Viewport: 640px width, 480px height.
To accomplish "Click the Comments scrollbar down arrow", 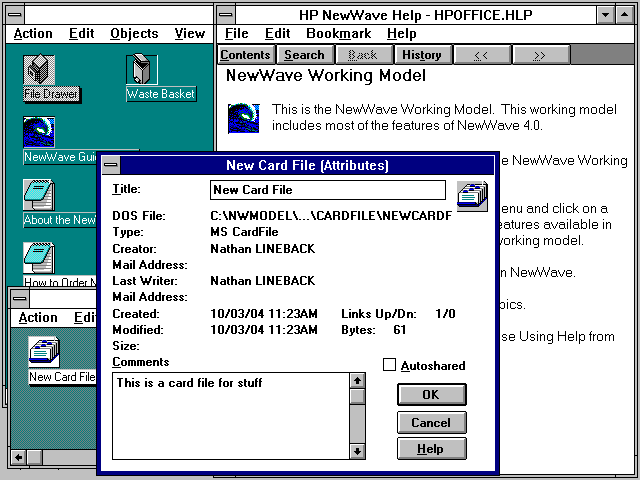I will [357, 451].
